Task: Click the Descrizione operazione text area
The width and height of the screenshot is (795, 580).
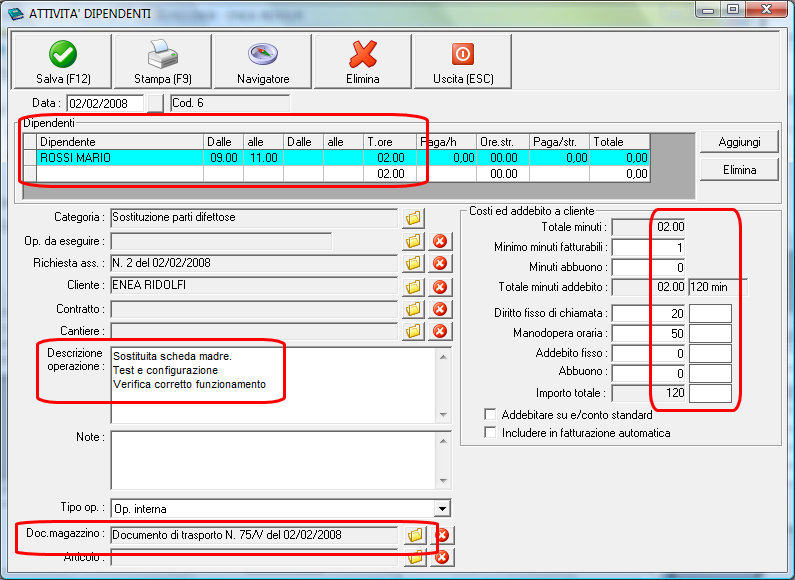Action: point(274,385)
